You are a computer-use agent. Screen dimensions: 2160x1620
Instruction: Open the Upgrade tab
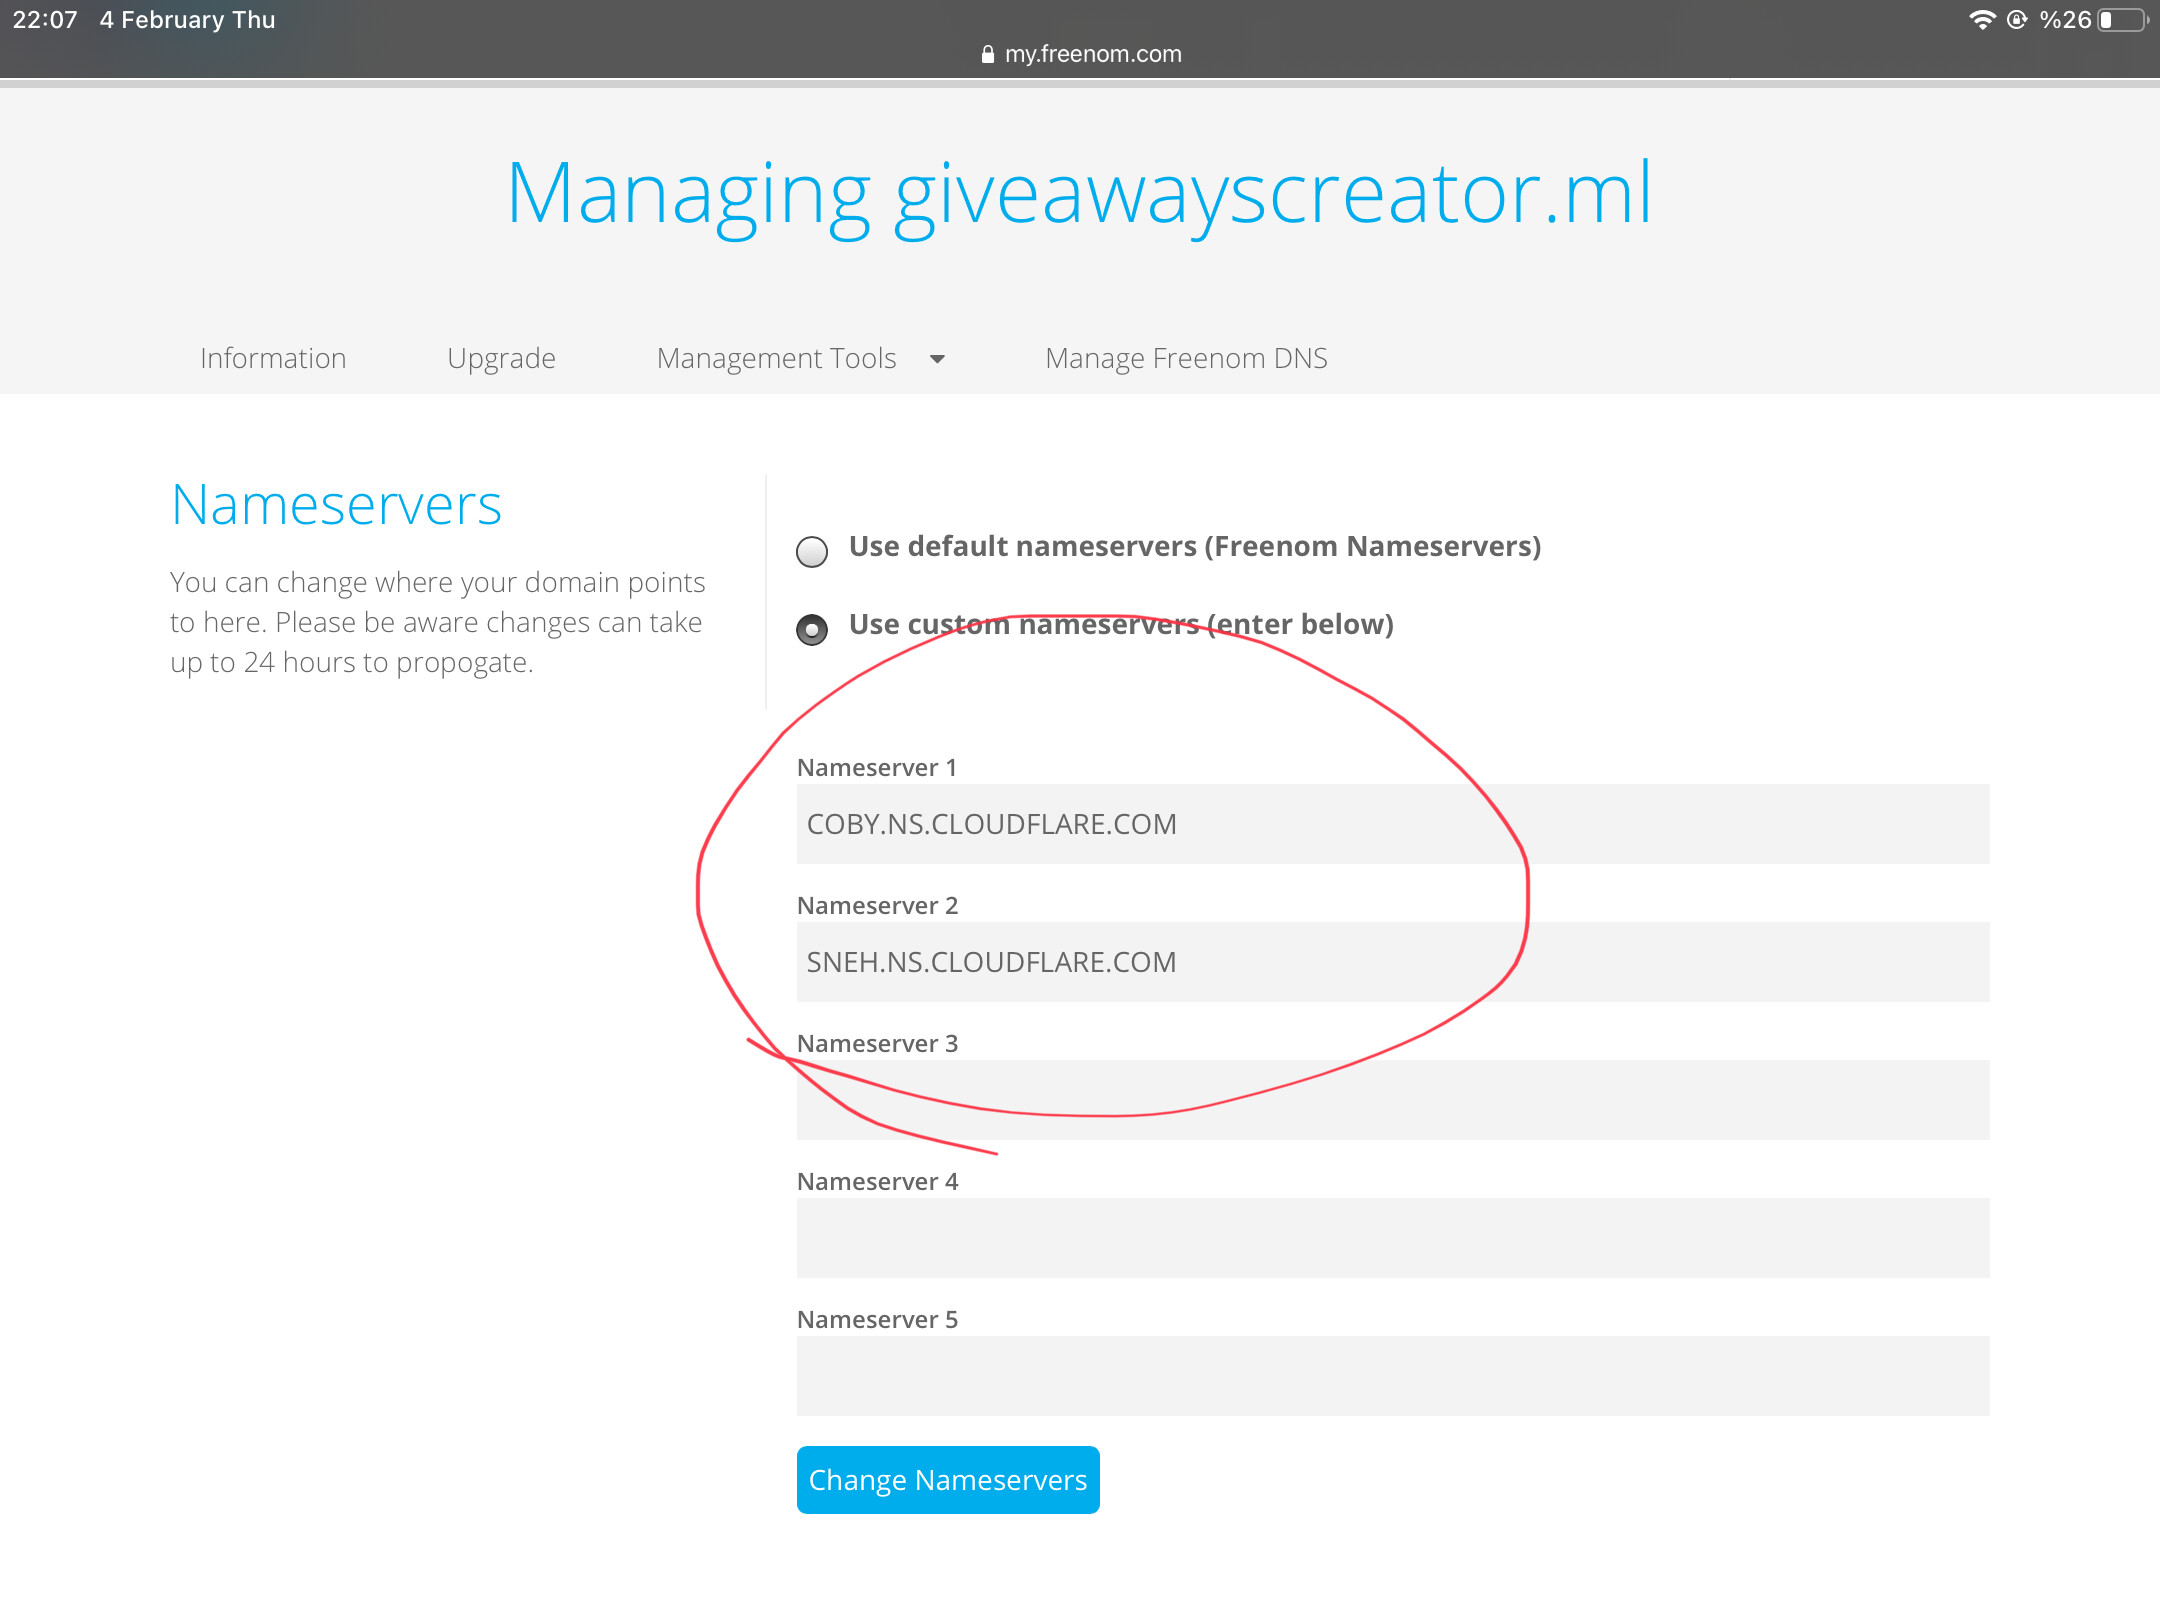[x=501, y=358]
